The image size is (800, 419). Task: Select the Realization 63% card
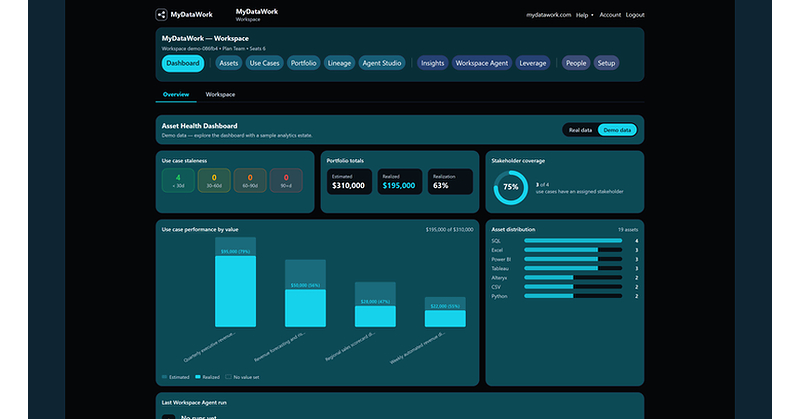click(x=450, y=182)
